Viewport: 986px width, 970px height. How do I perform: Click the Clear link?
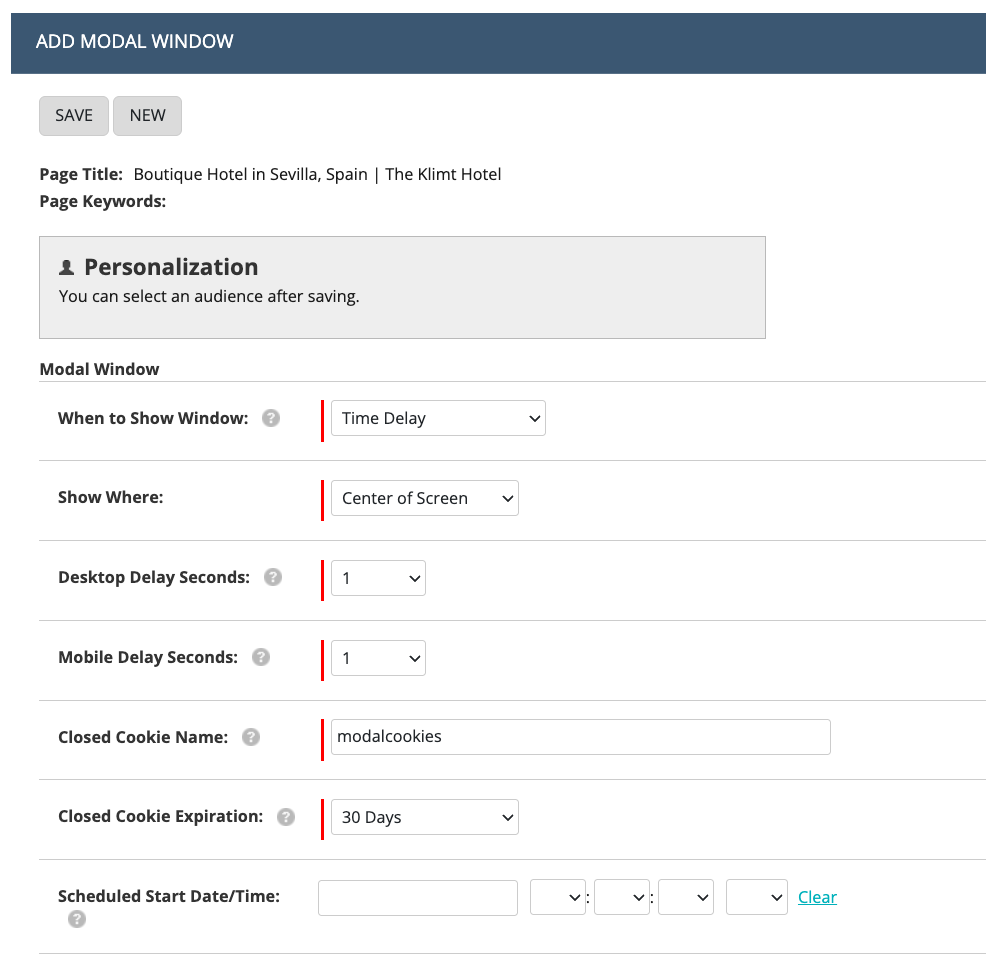coord(817,898)
